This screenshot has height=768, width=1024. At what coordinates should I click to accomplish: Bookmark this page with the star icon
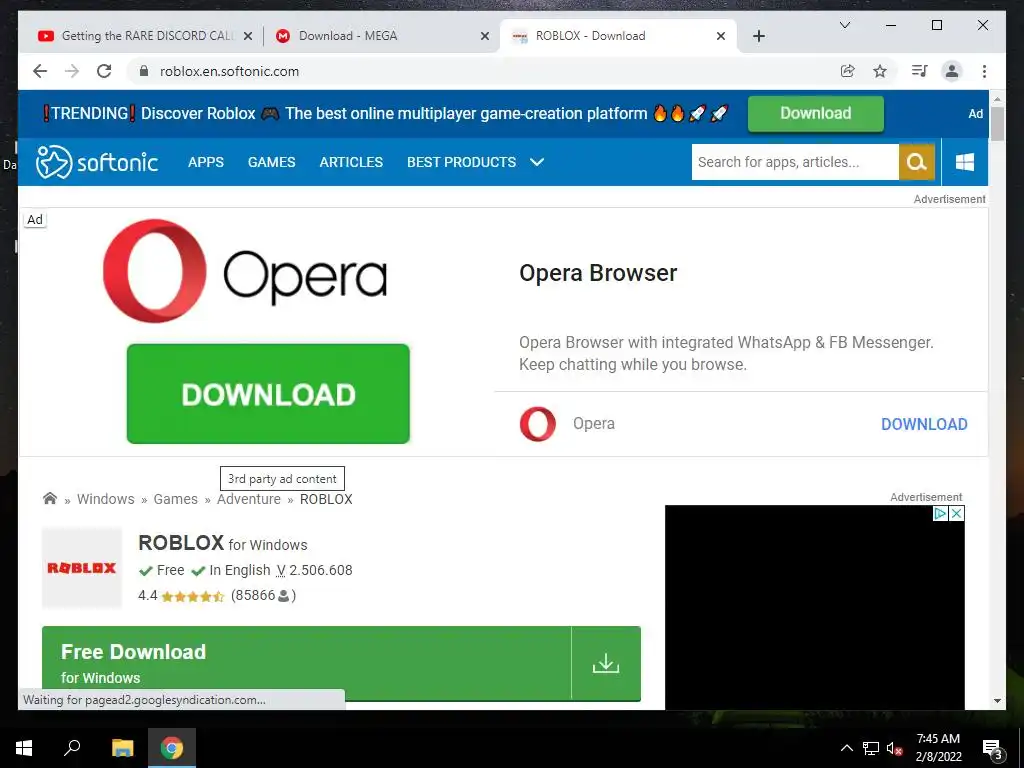pyautogui.click(x=880, y=71)
